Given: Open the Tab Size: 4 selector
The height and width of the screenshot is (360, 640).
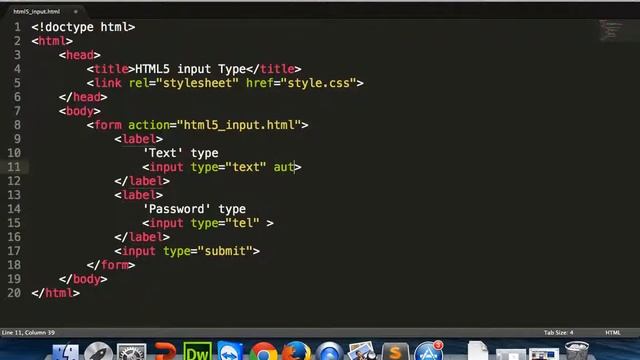Looking at the screenshot, I should coord(558,333).
